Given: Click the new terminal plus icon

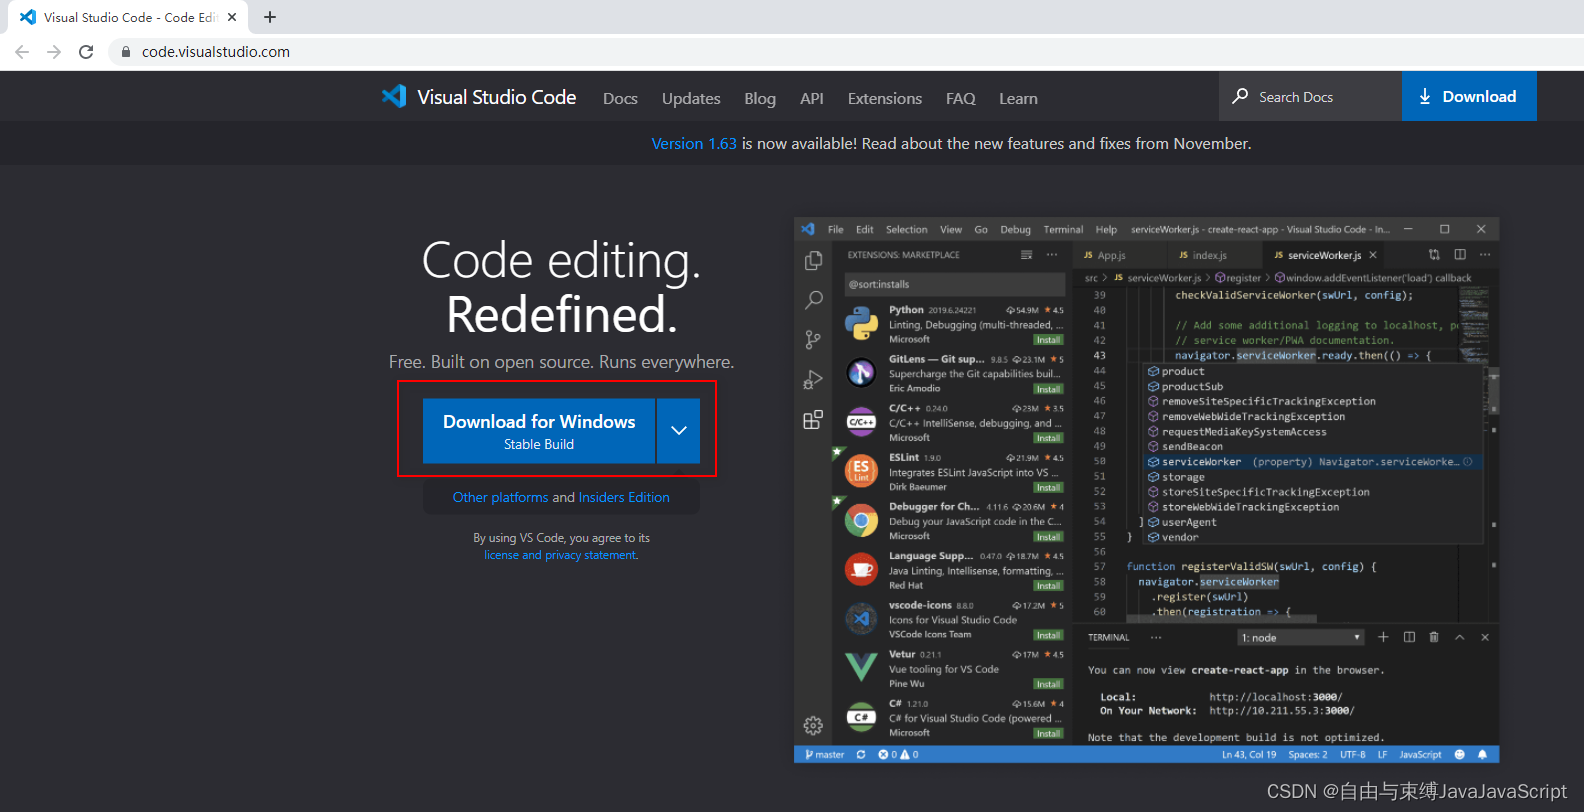Looking at the screenshot, I should [x=1384, y=637].
